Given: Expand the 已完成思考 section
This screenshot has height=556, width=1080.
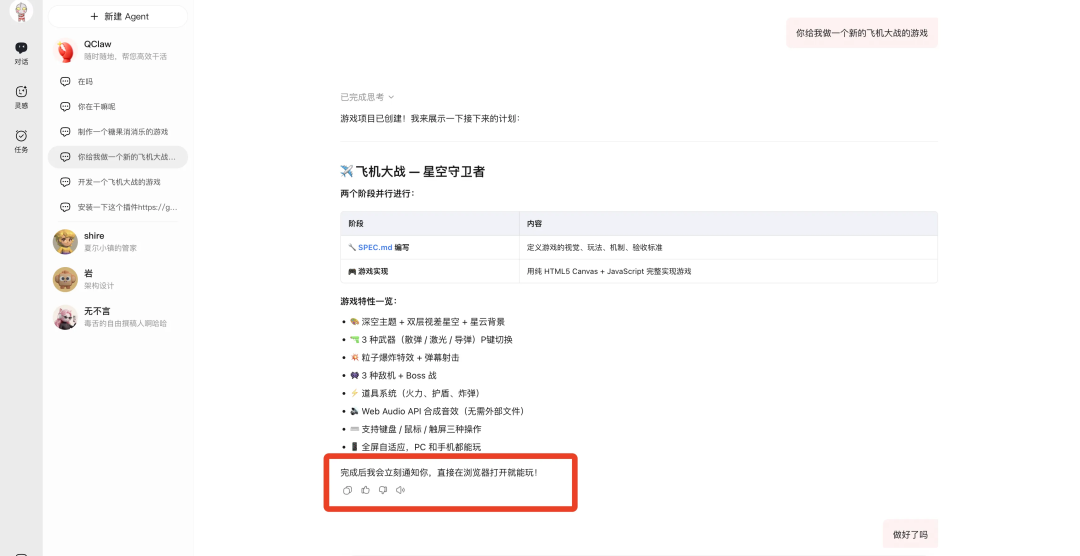Looking at the screenshot, I should [366, 97].
